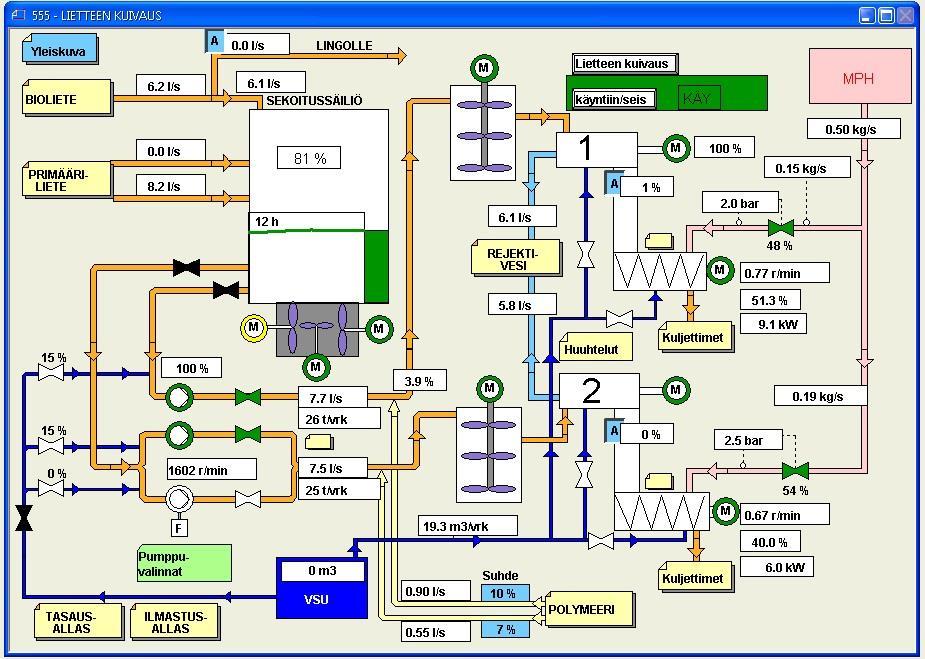Open the Yleiskuva overview
Screen dimensions: 925x659
(60, 50)
